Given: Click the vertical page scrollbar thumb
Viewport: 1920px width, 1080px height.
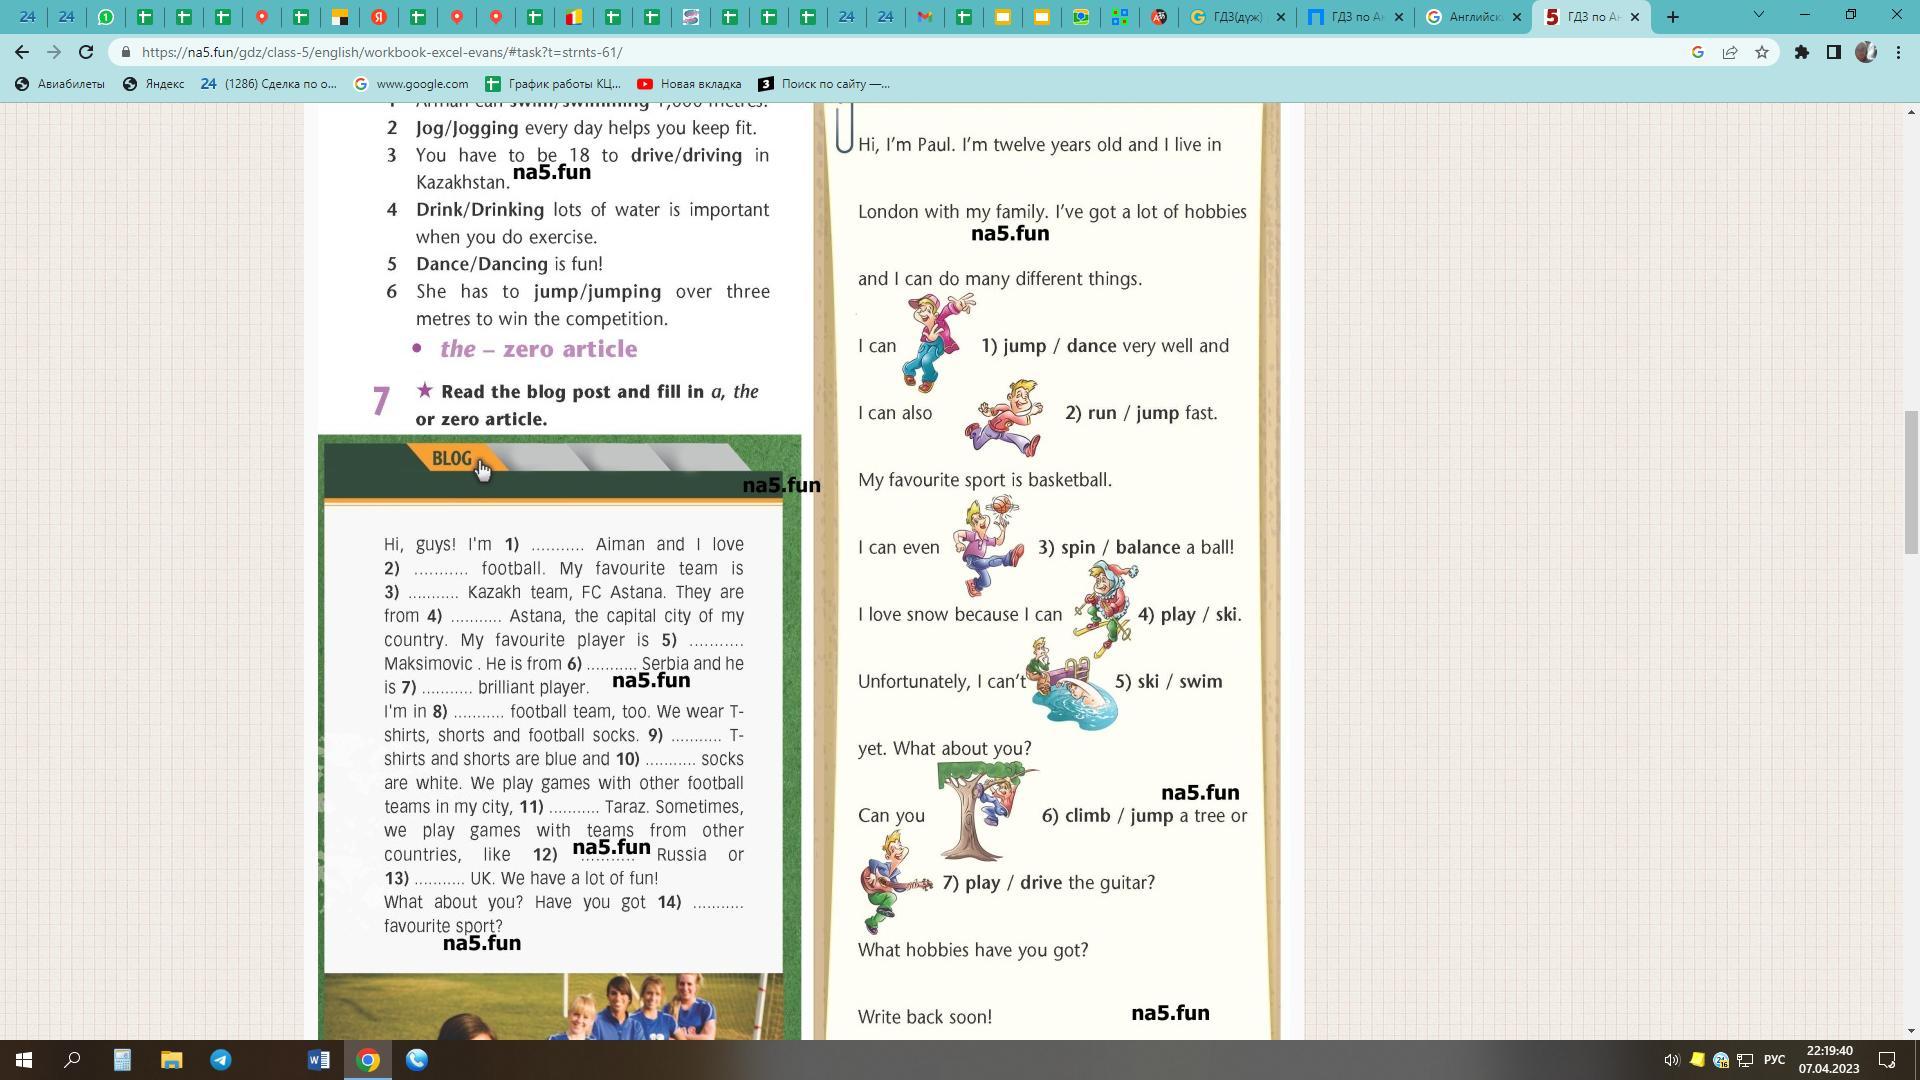Looking at the screenshot, I should (x=1911, y=480).
